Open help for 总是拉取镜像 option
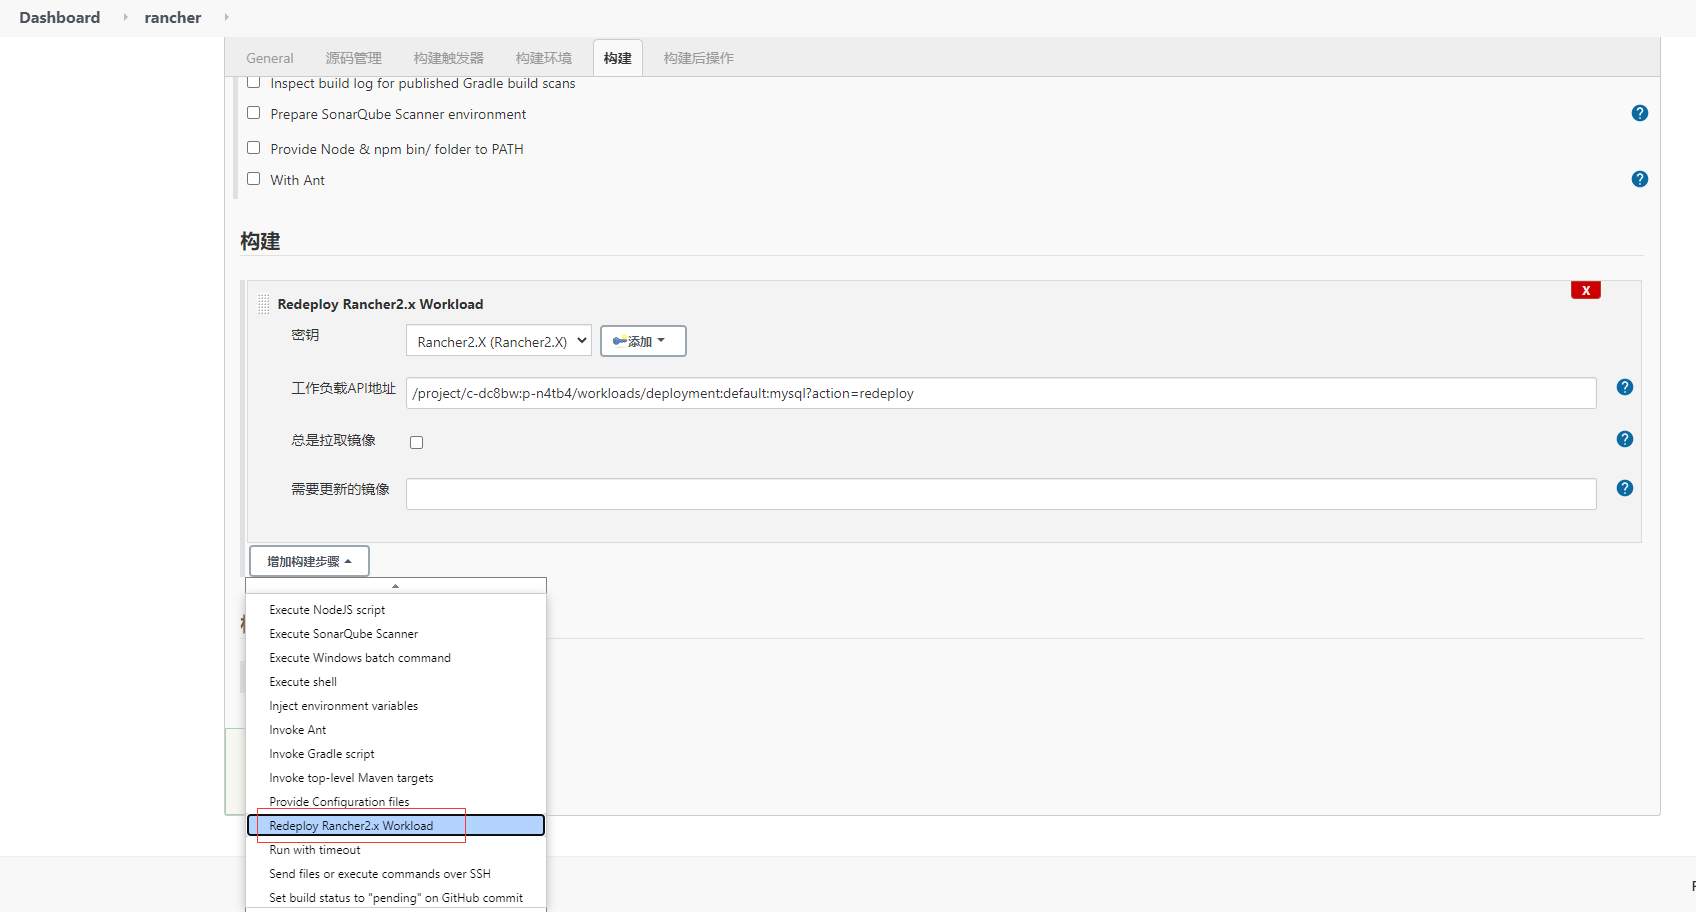Image resolution: width=1696 pixels, height=912 pixels. [1625, 439]
